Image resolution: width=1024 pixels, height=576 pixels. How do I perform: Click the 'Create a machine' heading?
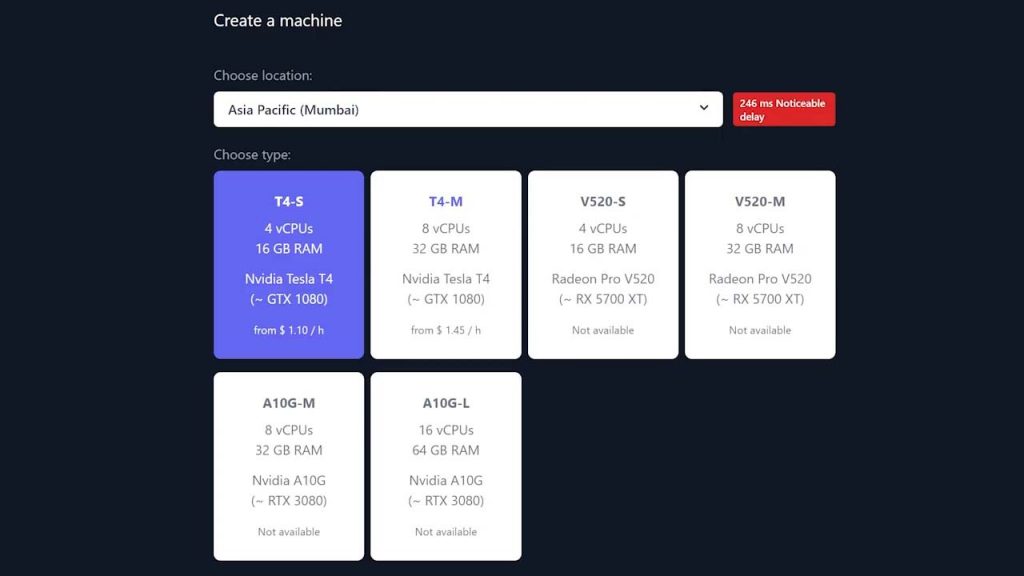[278, 20]
